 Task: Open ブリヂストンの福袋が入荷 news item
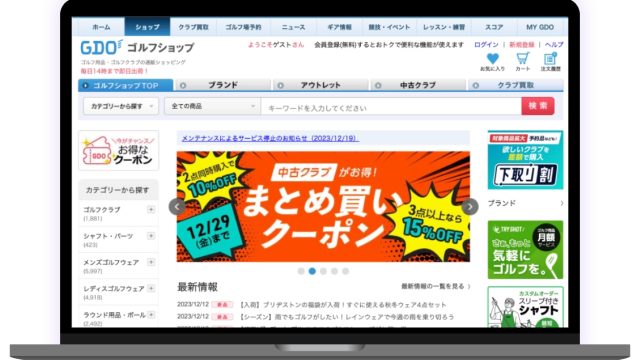coord(342,305)
